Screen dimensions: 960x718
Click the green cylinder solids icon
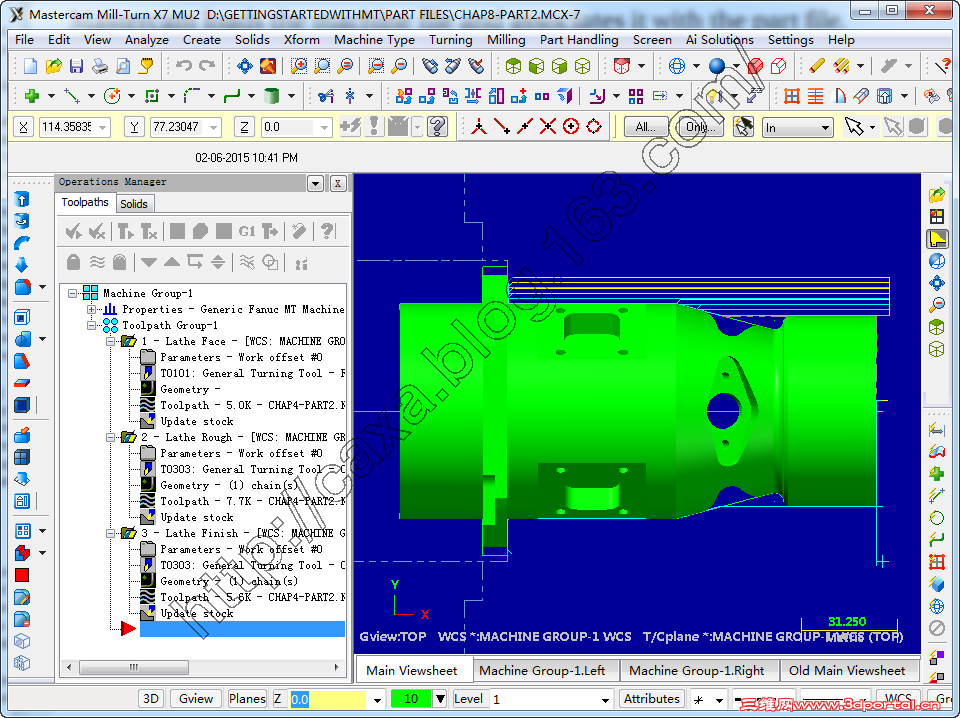coord(271,95)
